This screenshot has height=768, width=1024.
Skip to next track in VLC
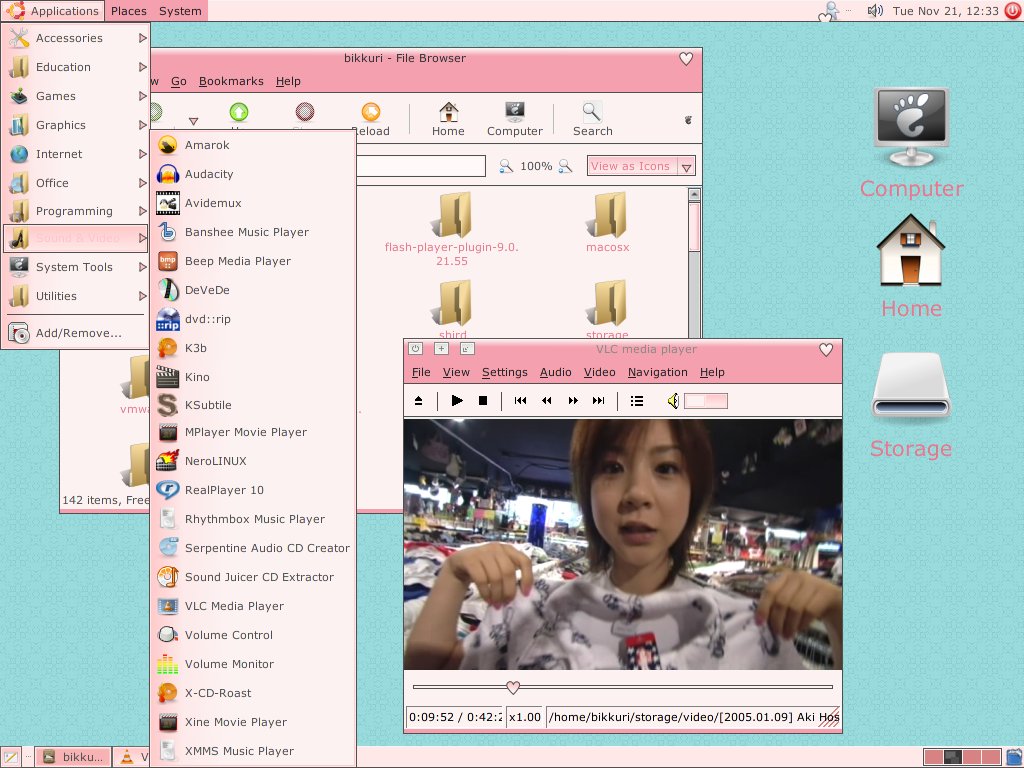click(x=599, y=400)
